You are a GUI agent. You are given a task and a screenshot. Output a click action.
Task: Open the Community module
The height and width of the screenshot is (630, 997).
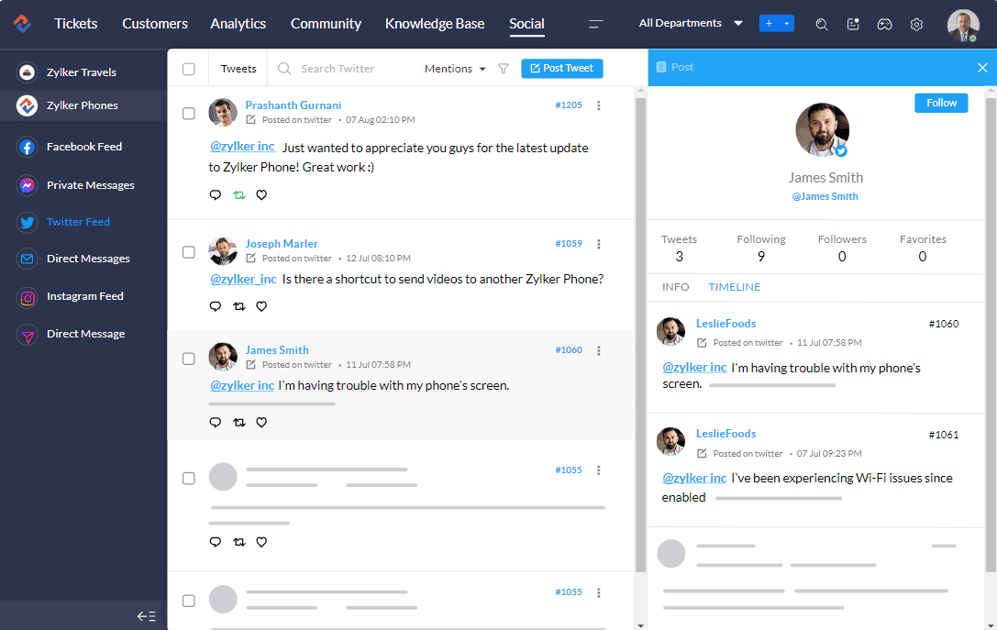click(x=326, y=24)
